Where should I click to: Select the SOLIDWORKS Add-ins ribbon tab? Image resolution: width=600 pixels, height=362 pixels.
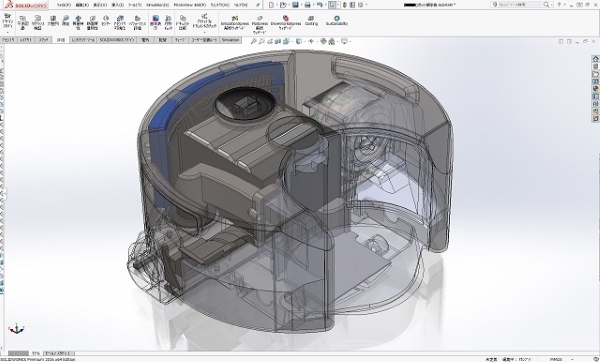[x=117, y=40]
